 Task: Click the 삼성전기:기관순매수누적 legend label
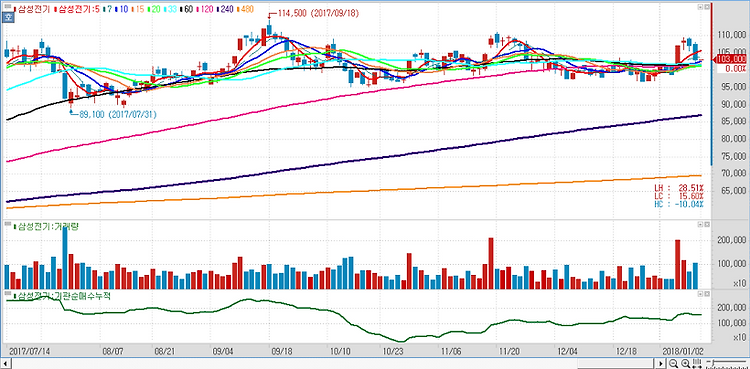tap(62, 296)
